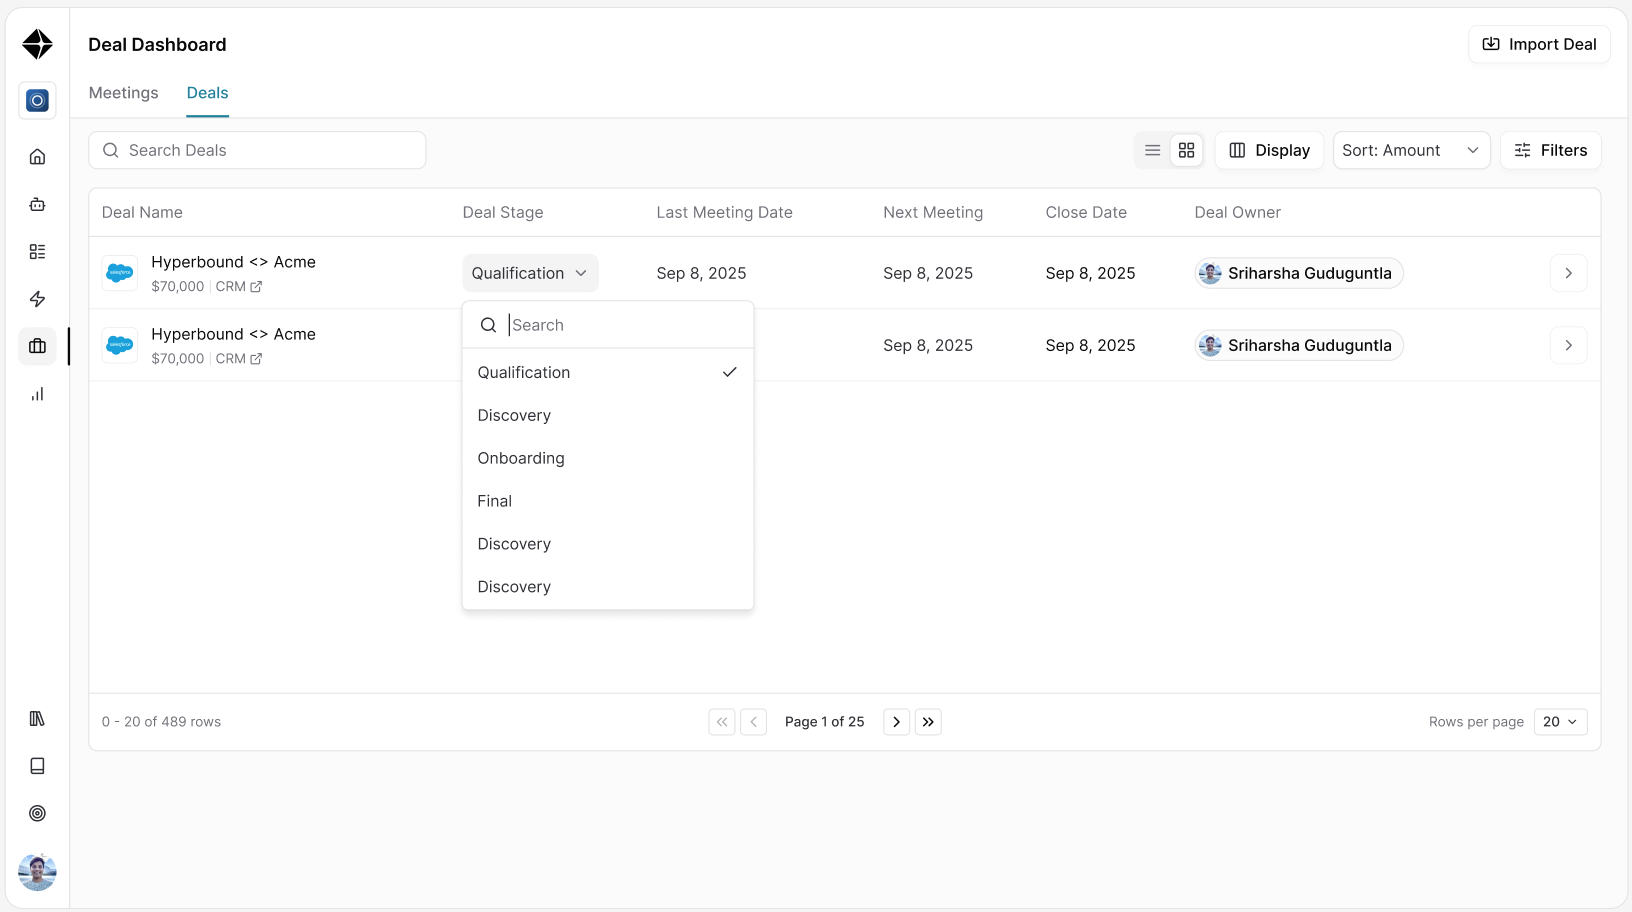Open the home icon in sidebar

(x=37, y=157)
